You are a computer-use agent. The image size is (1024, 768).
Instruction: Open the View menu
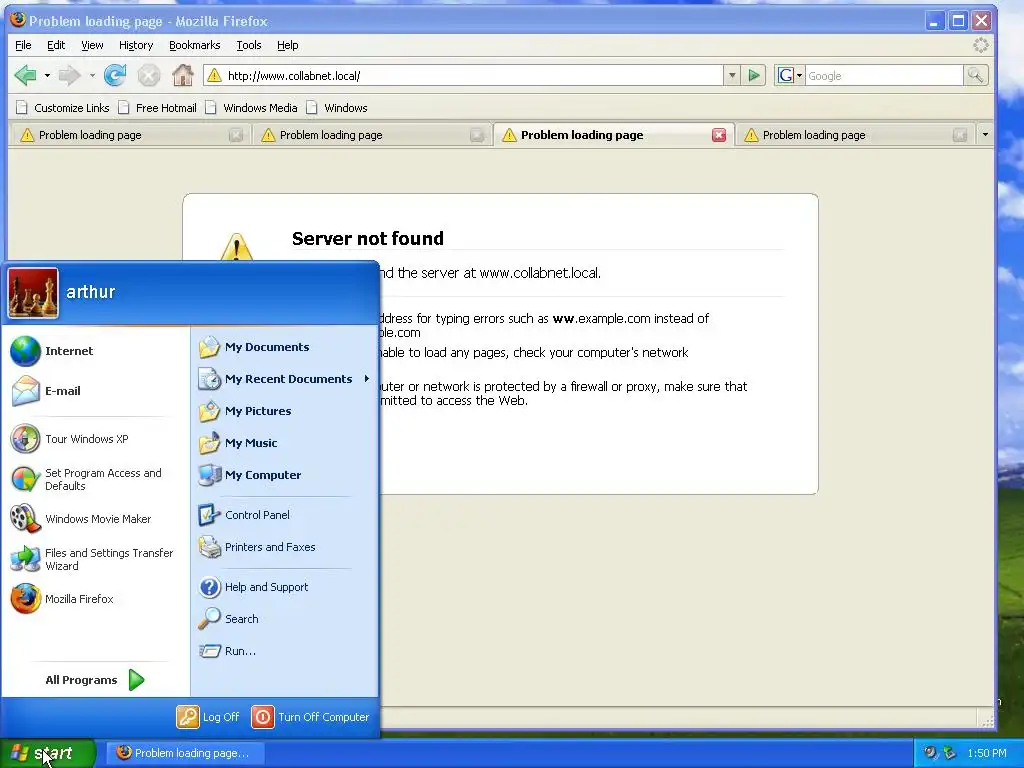tap(92, 45)
